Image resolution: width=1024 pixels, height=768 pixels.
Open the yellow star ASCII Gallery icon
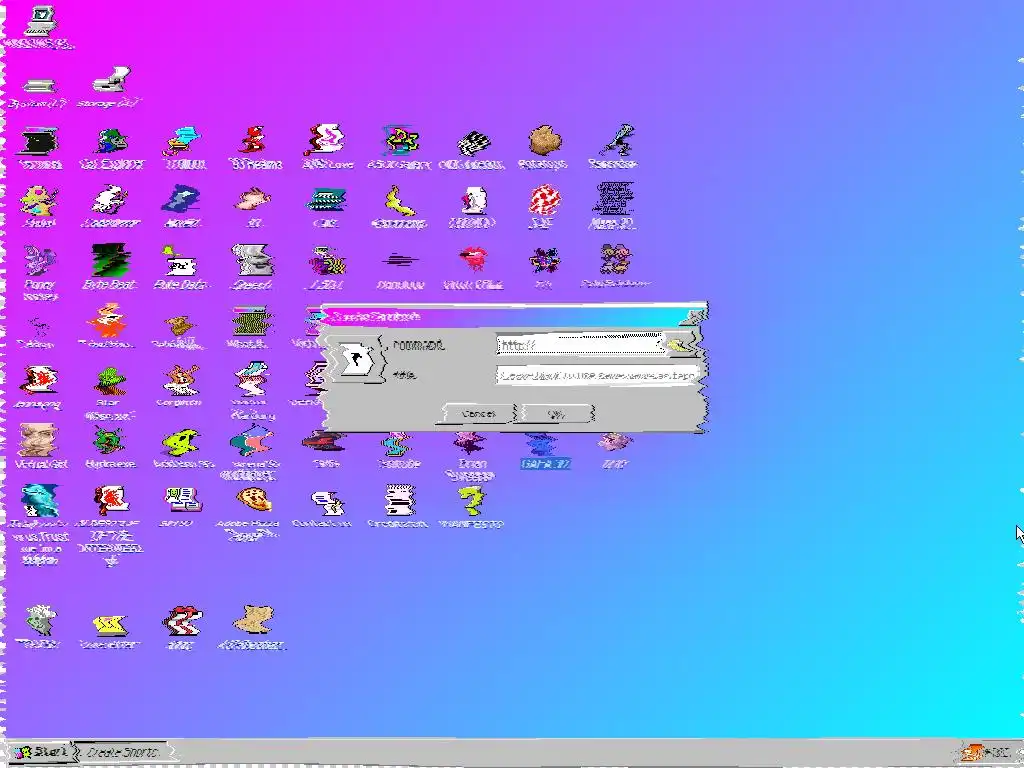[x=400, y=140]
